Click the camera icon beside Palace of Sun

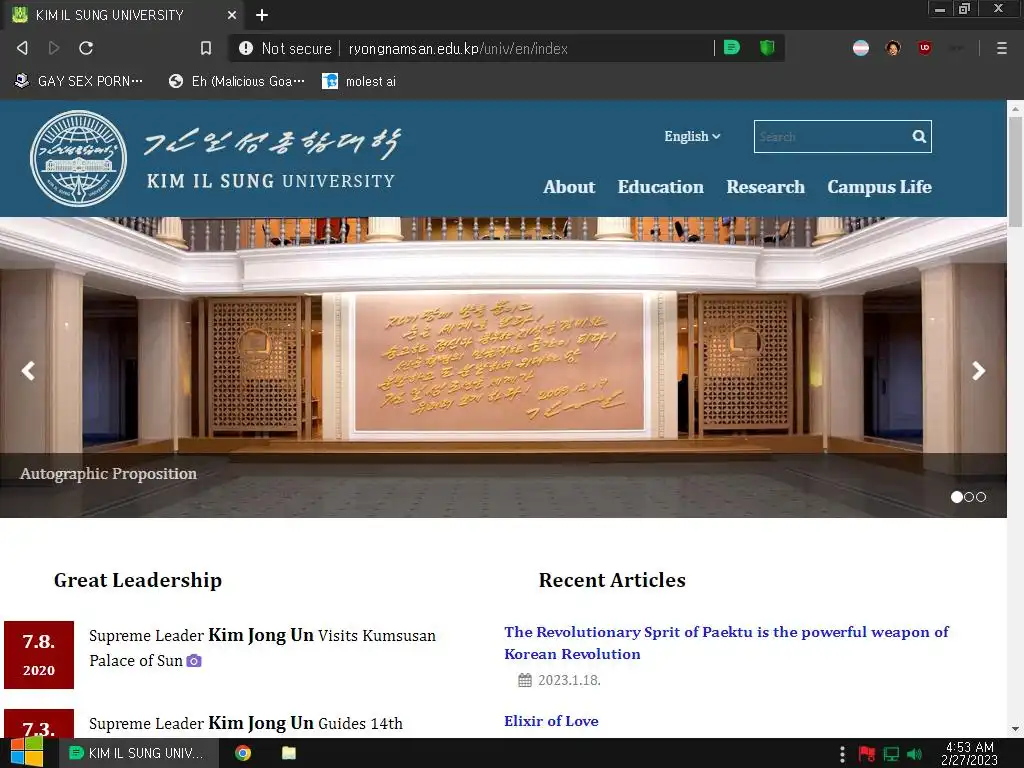pos(194,661)
